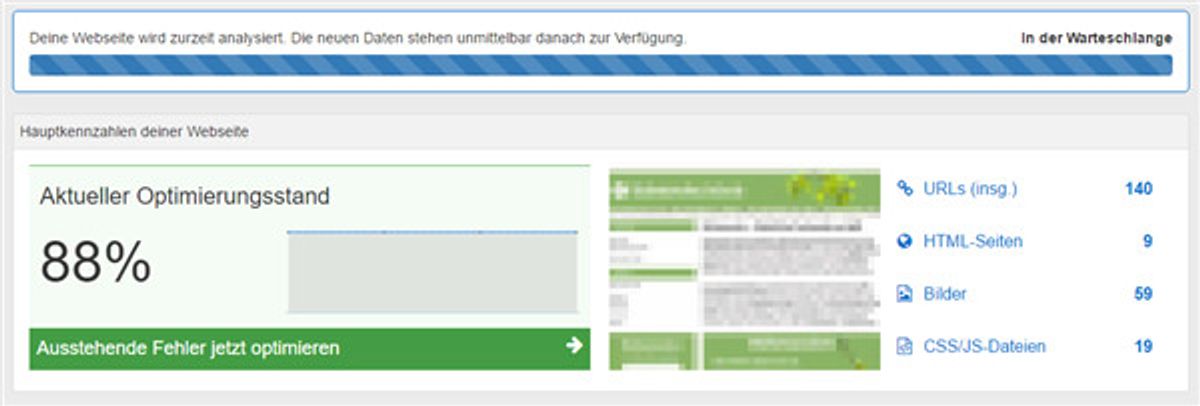Click the picture icon beside Bilder
Viewport: 1200px width, 406px height.
coord(905,294)
